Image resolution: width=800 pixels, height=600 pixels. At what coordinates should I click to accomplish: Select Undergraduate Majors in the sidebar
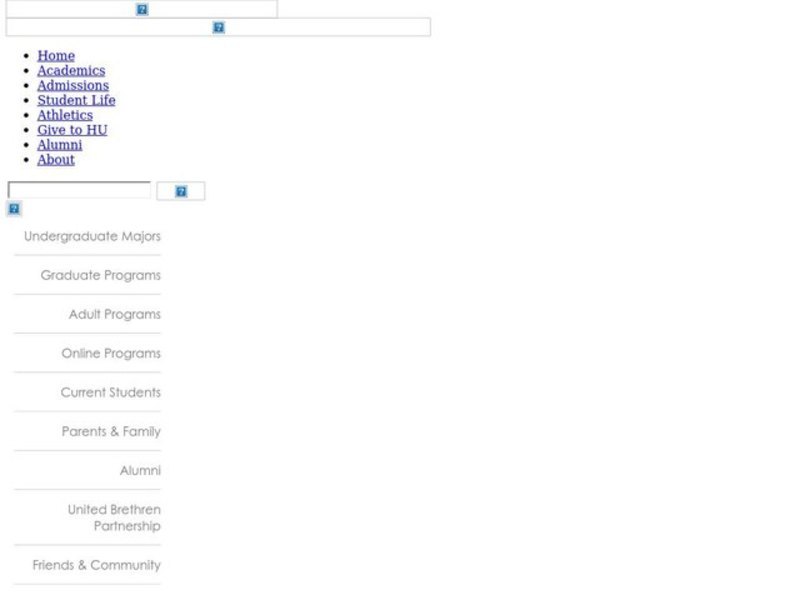point(92,237)
